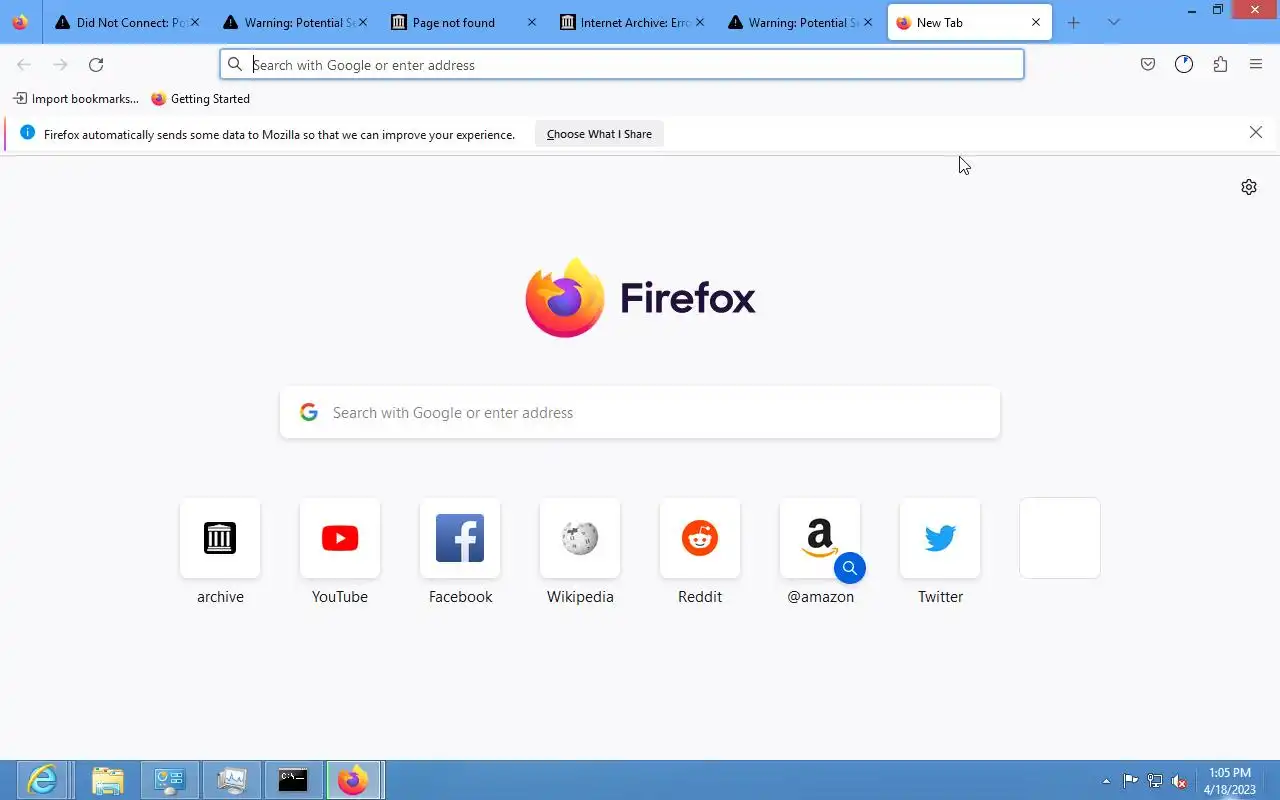Image resolution: width=1280 pixels, height=800 pixels.
Task: Click Choose What I Share button
Action: coord(599,134)
